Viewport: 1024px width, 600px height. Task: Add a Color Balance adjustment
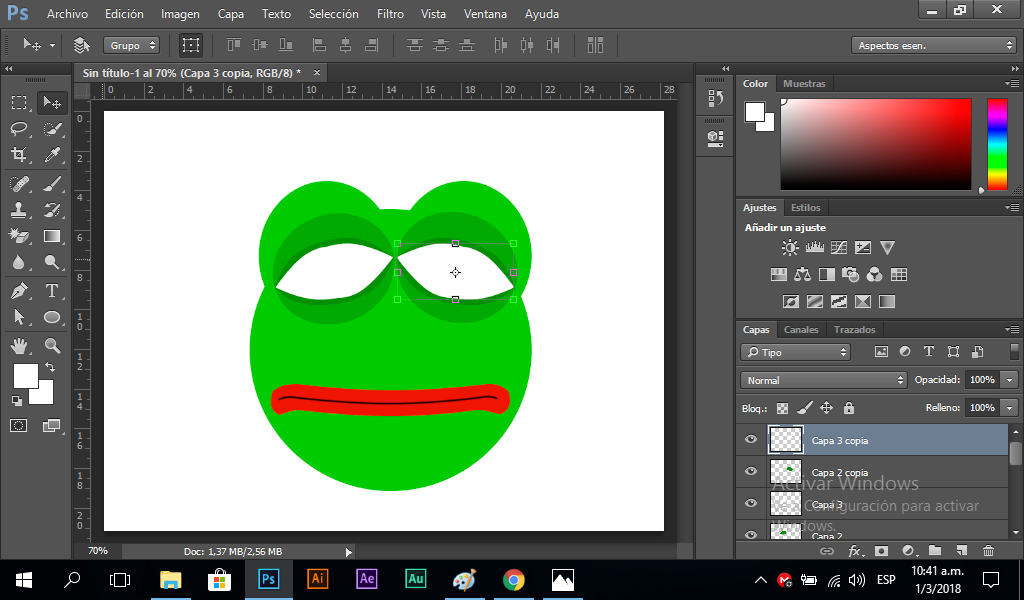(x=803, y=275)
